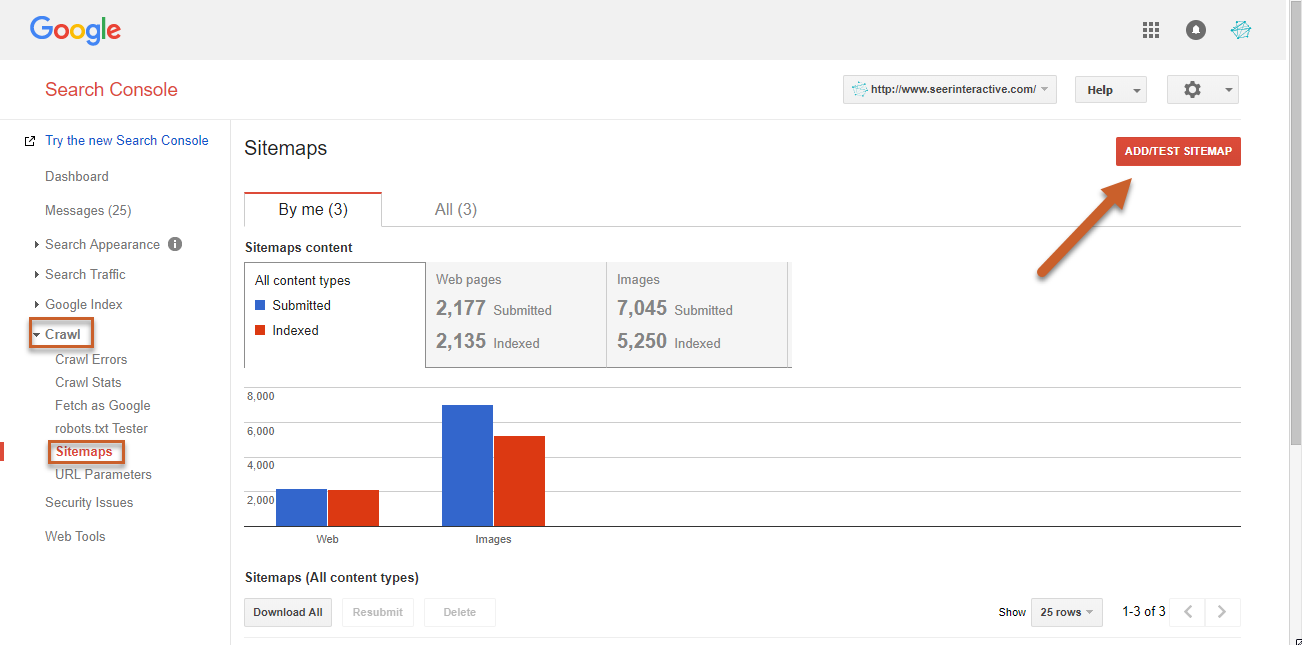
Task: Open the Google apps grid icon
Action: (x=1150, y=30)
